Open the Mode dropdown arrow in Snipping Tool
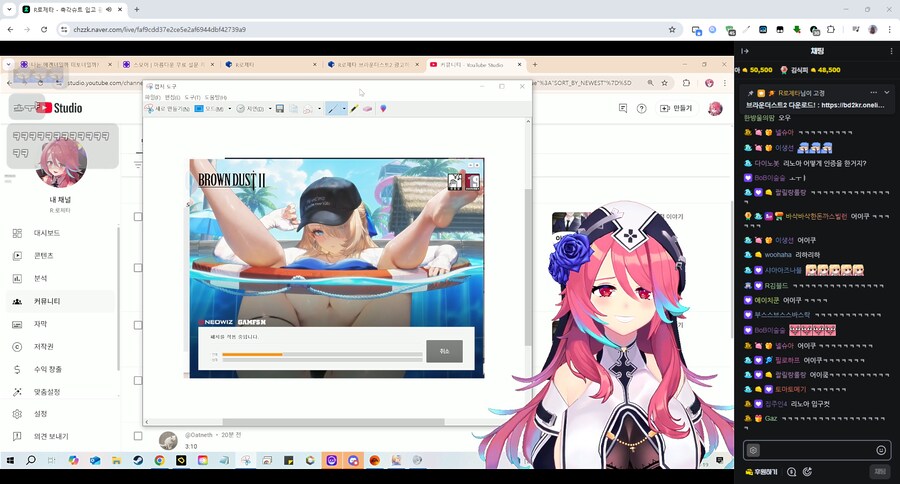 [x=230, y=109]
